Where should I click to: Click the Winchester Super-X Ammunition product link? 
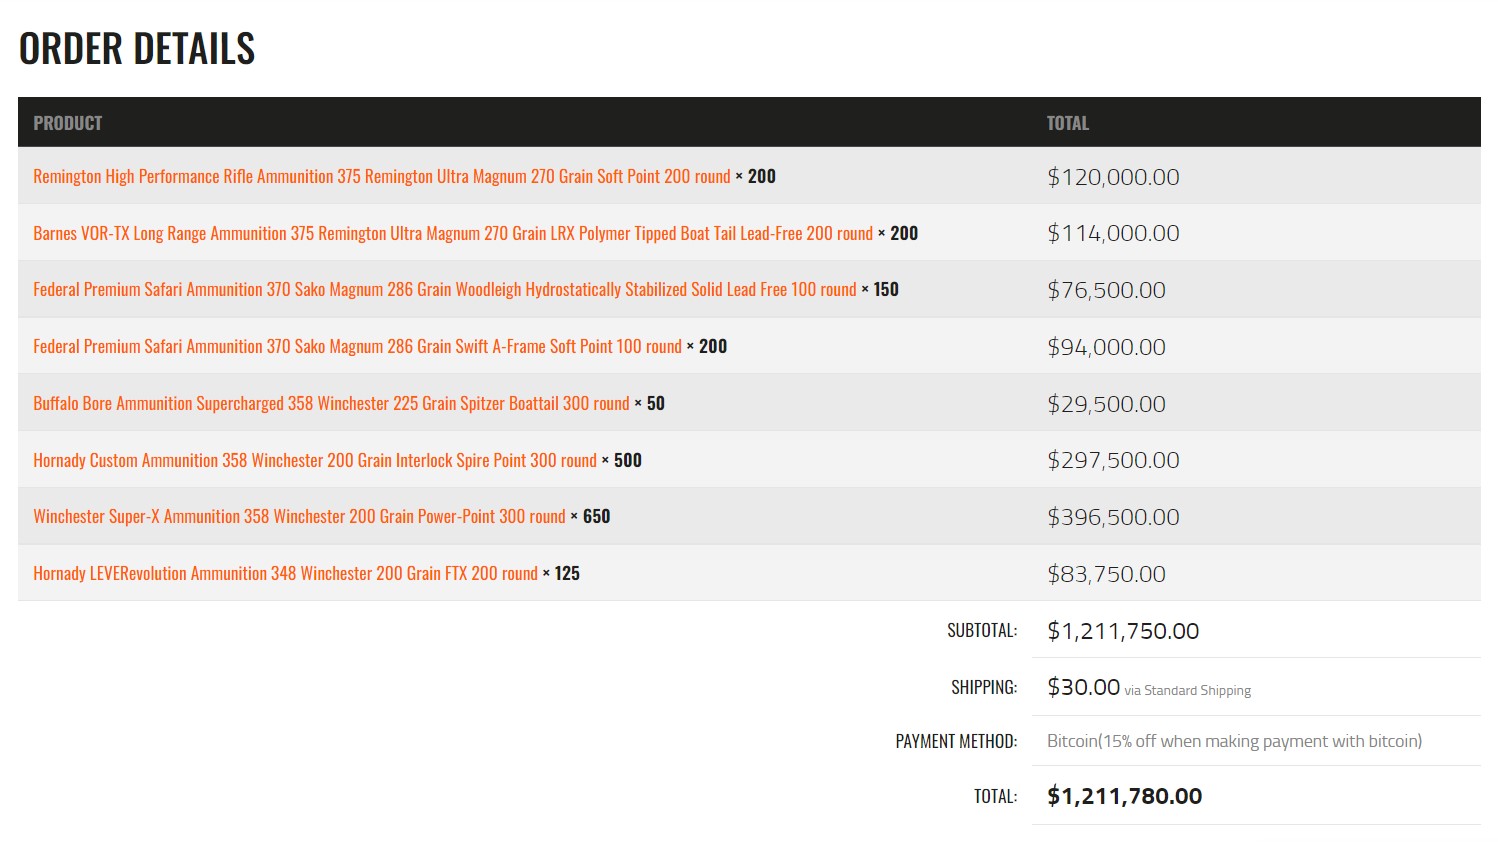(x=299, y=517)
